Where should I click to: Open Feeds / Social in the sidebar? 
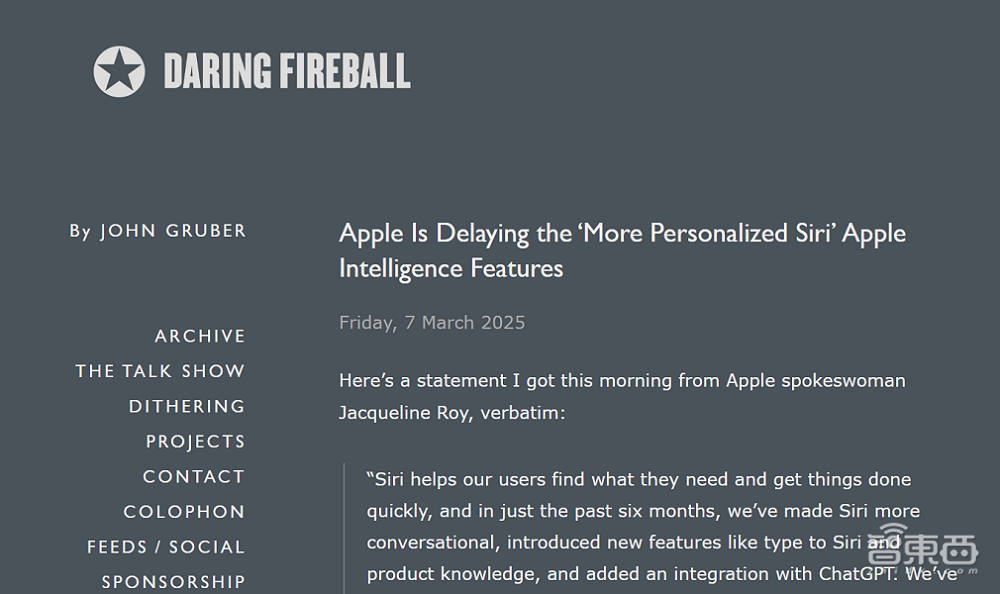coord(166,547)
